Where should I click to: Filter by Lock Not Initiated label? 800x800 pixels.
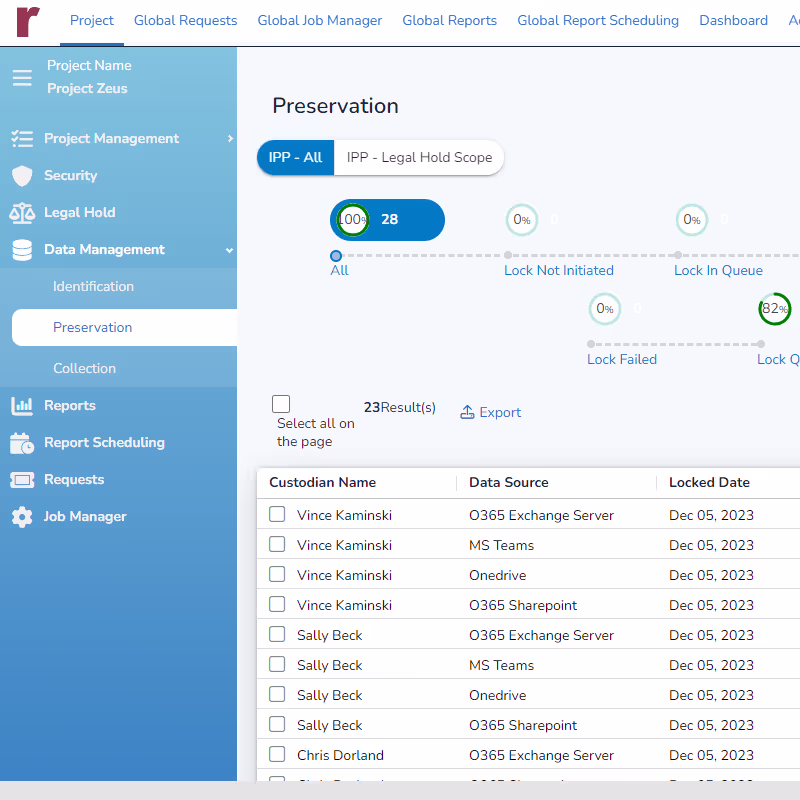click(559, 271)
